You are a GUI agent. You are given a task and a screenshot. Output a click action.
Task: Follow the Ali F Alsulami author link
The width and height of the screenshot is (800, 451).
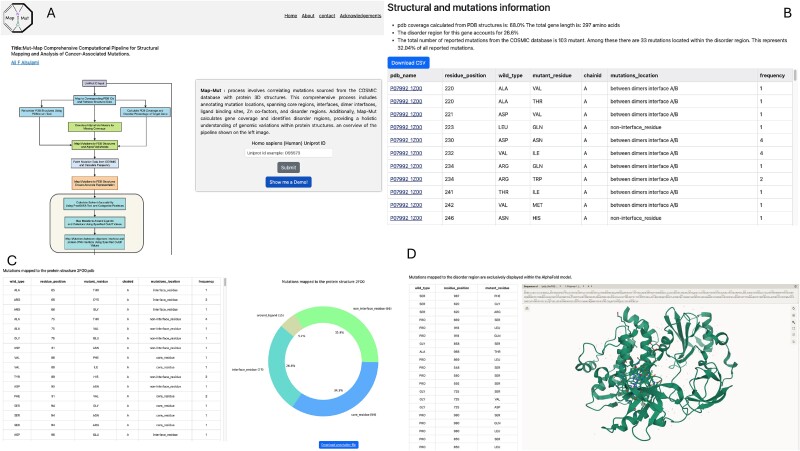point(25,62)
